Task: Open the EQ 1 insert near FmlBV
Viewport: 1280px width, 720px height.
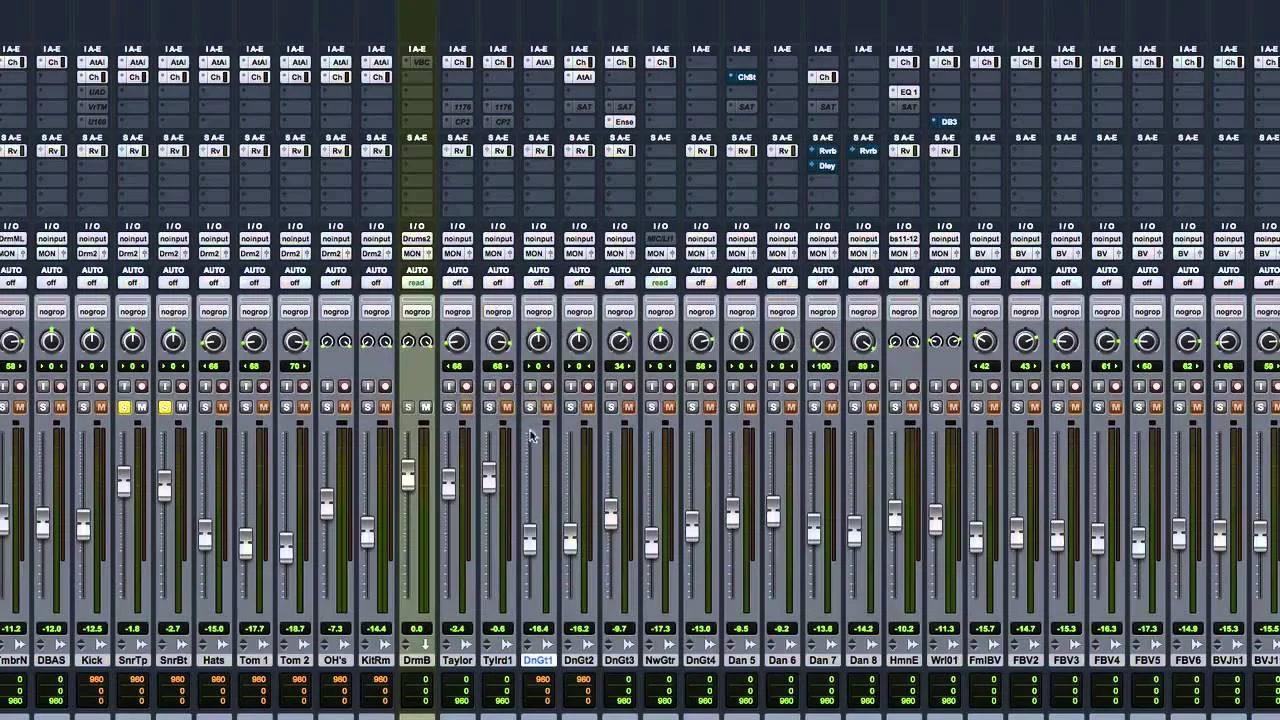Action: (905, 91)
